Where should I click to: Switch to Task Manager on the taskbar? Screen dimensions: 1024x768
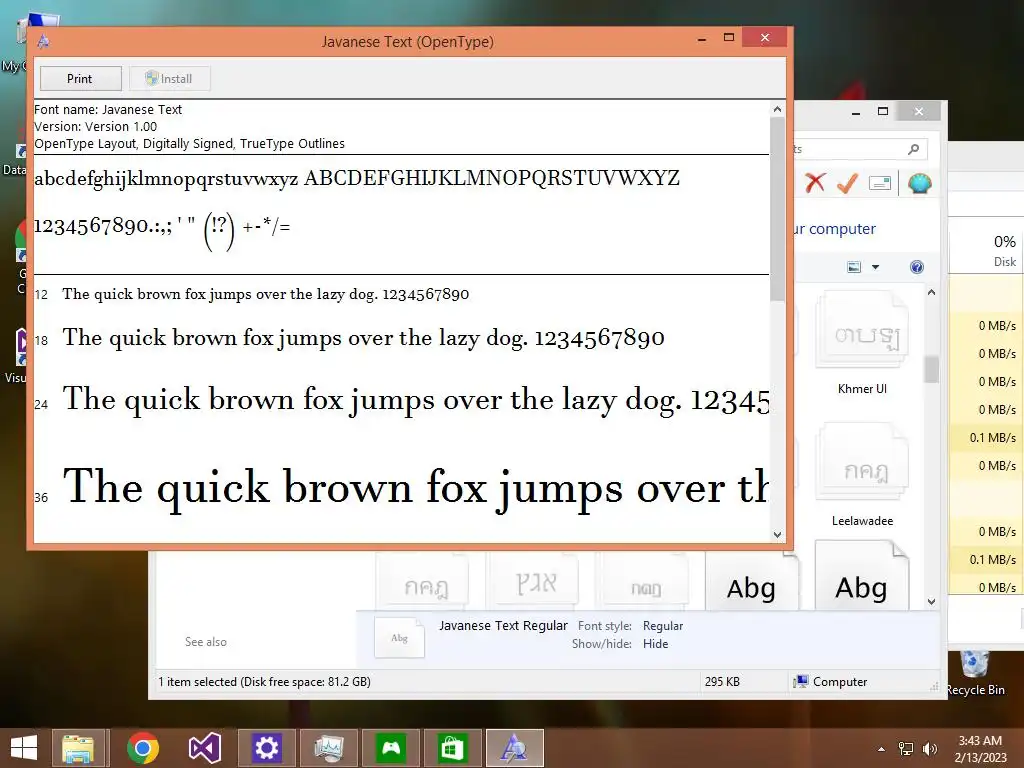(x=328, y=748)
